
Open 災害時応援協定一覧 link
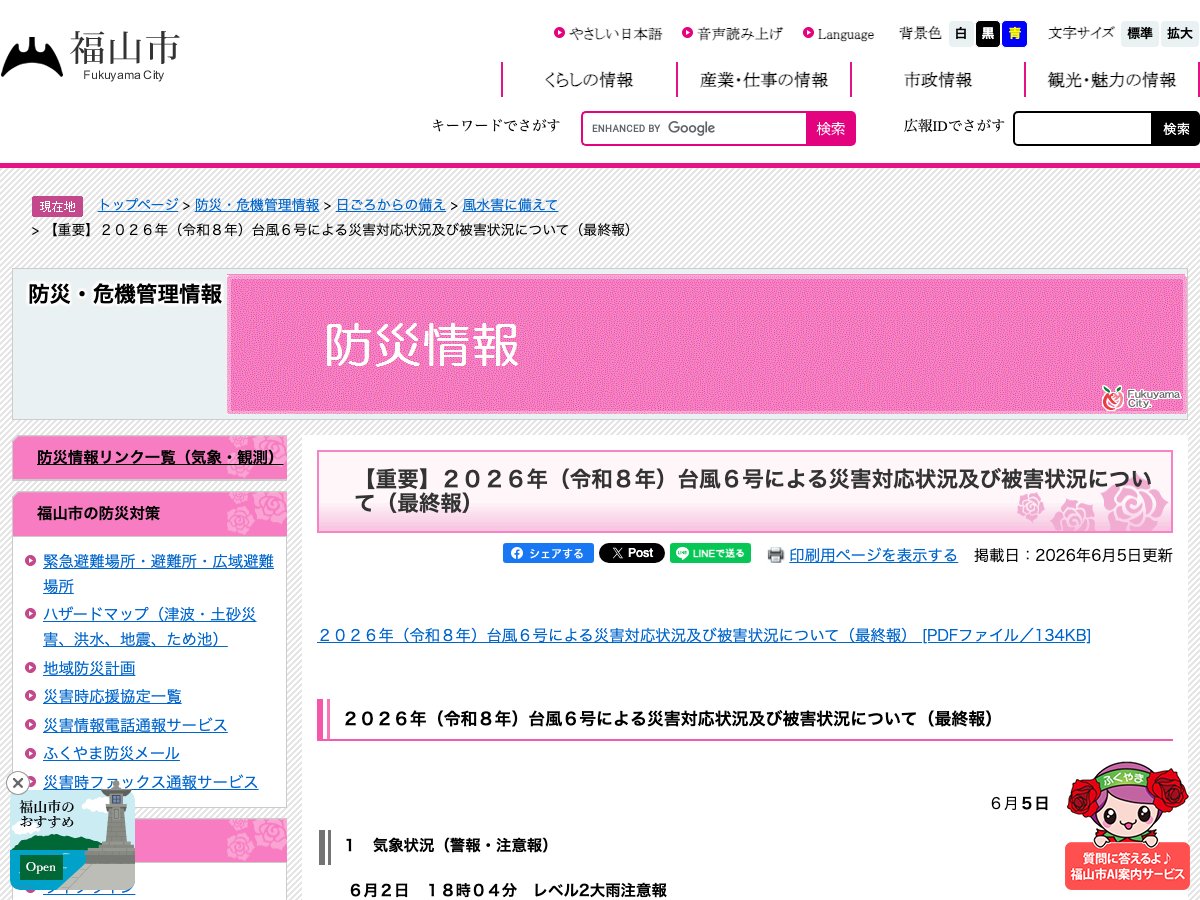click(112, 696)
